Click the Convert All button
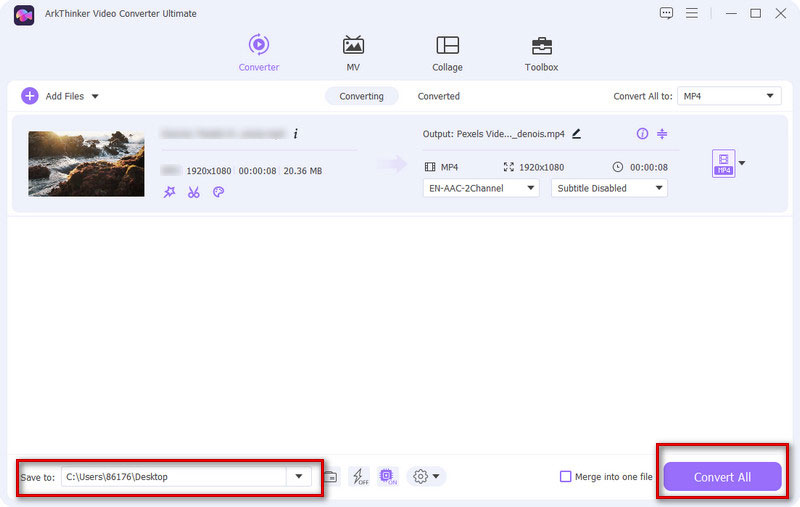Image resolution: width=800 pixels, height=507 pixels. pyautogui.click(x=722, y=477)
